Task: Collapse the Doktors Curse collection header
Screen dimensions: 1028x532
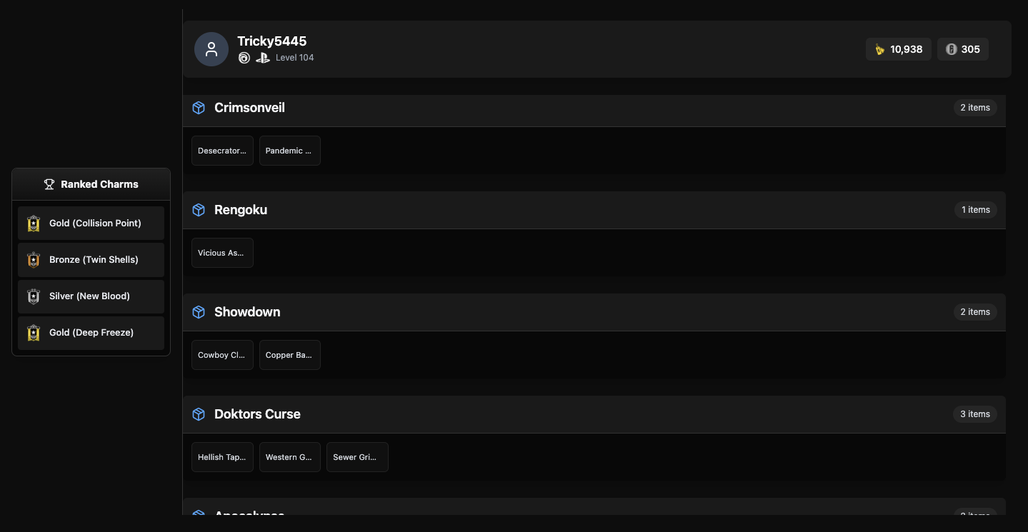Action: point(594,415)
